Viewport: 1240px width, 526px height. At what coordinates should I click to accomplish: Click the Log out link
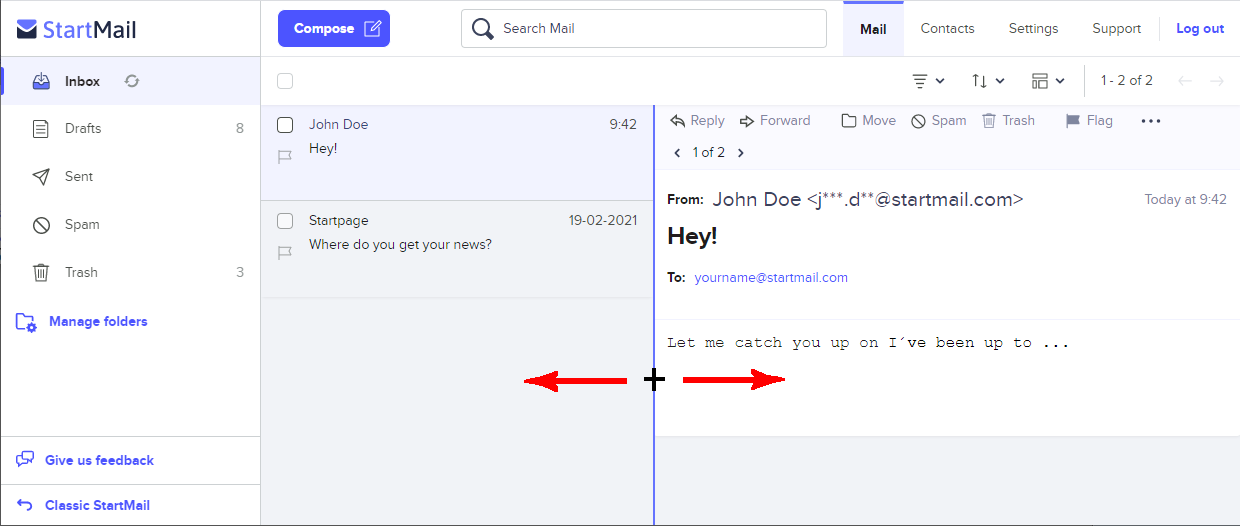pyautogui.click(x=1200, y=28)
